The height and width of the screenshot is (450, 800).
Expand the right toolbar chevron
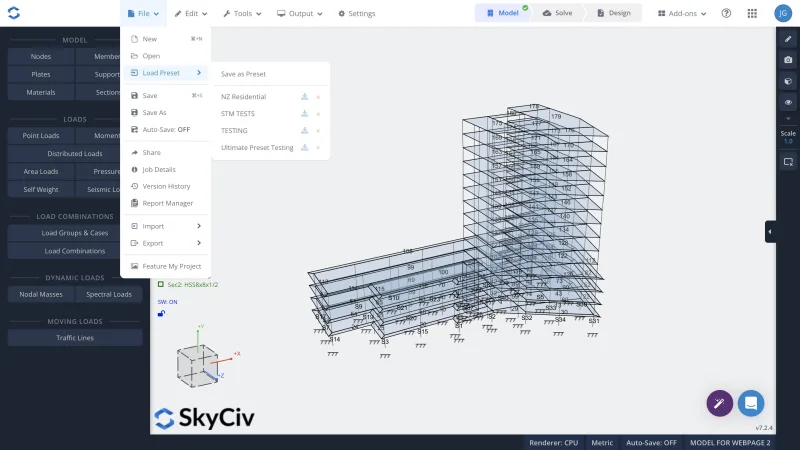point(788,118)
